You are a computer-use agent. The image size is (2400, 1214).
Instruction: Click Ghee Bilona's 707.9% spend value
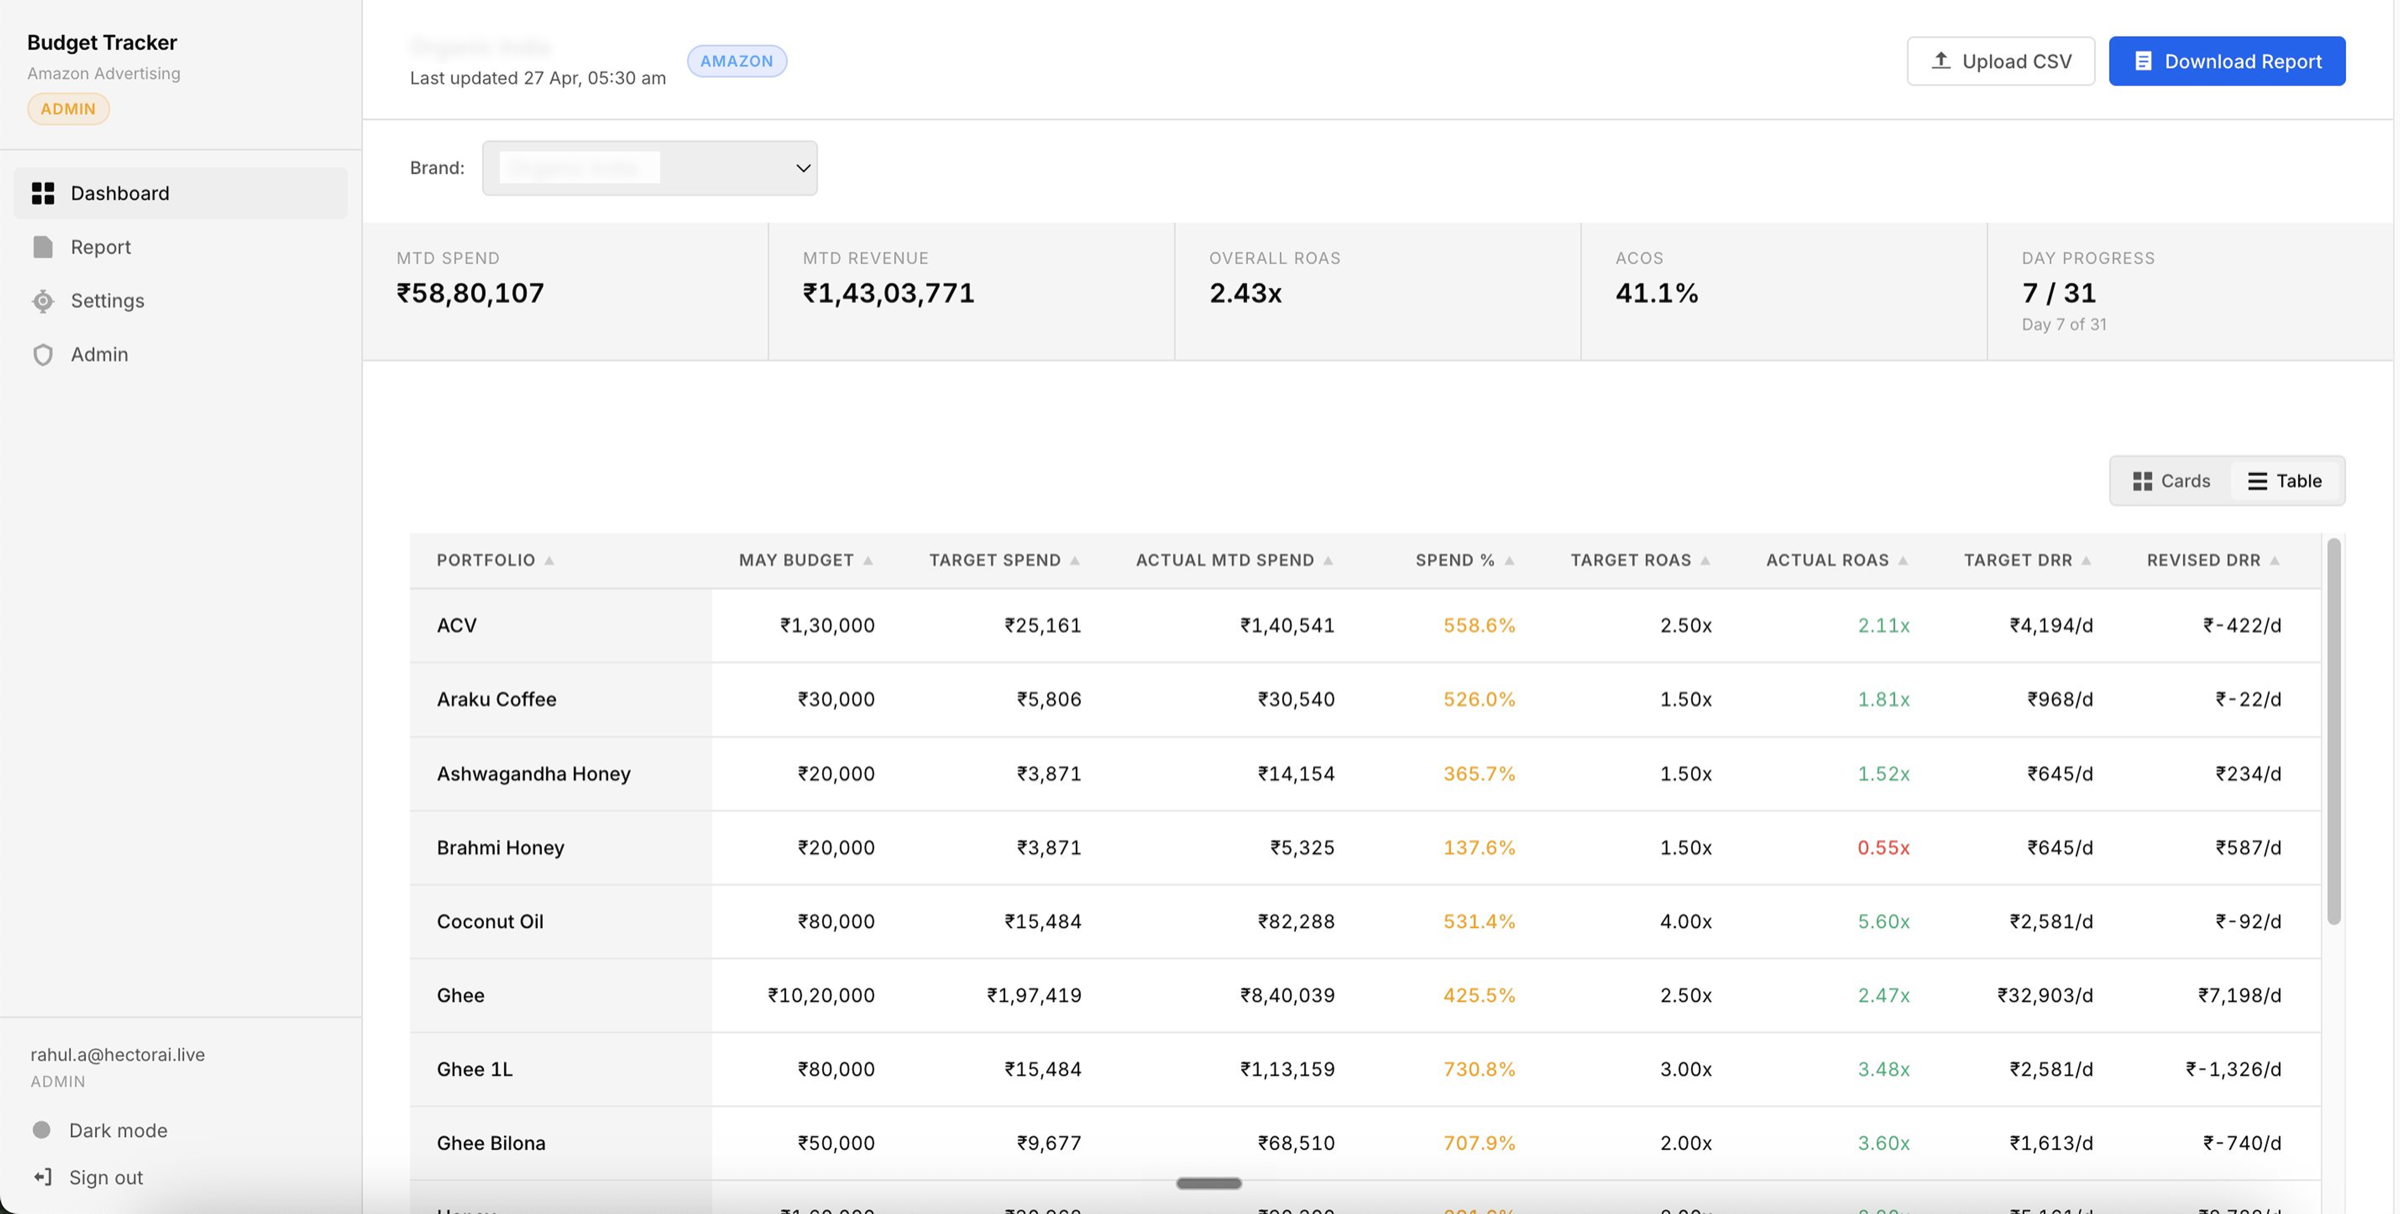coord(1479,1143)
